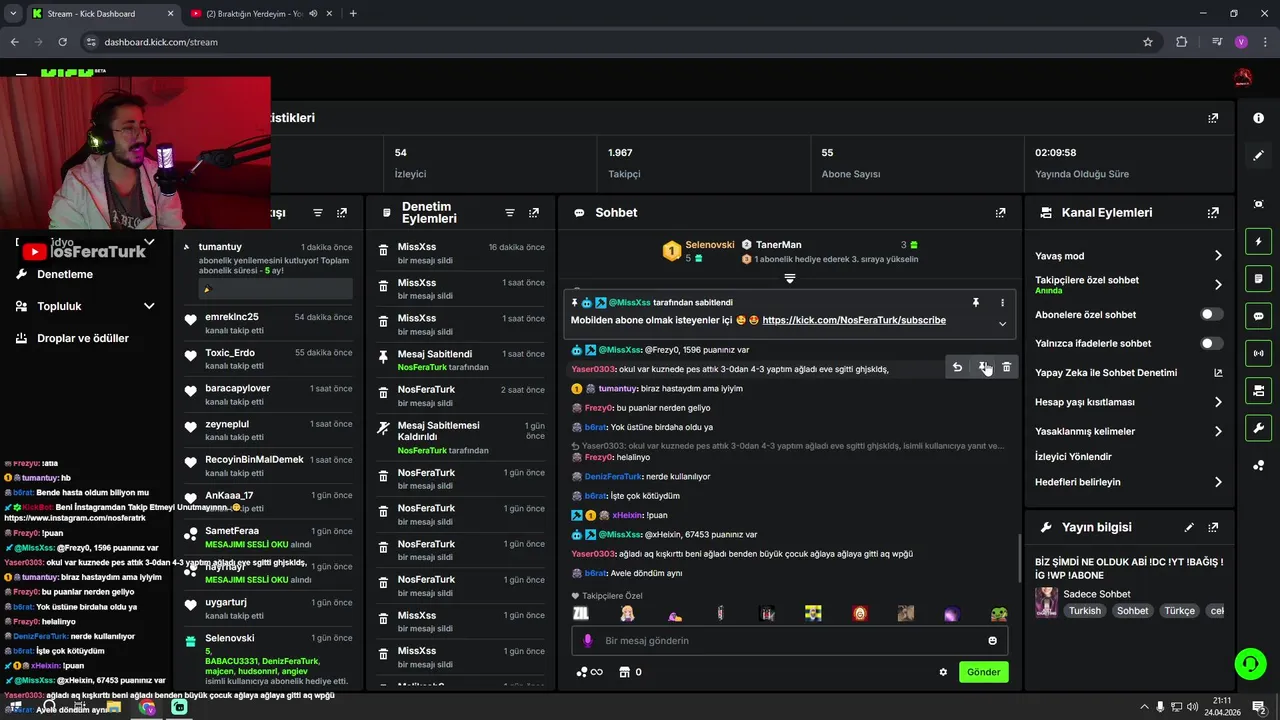Click the lightning bolt icon in right sidebar
This screenshot has height=720, width=1280.
tap(1258, 241)
